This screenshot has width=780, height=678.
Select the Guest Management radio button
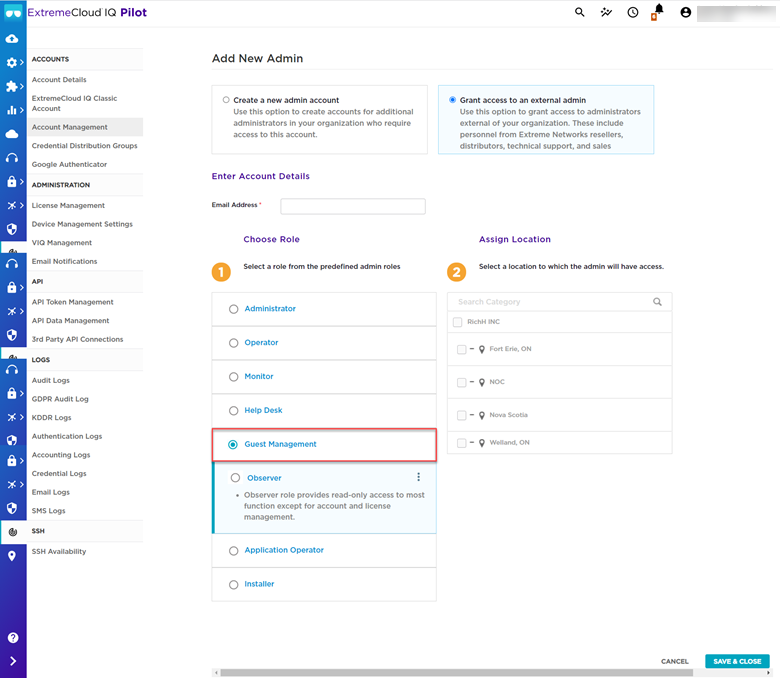[233, 444]
